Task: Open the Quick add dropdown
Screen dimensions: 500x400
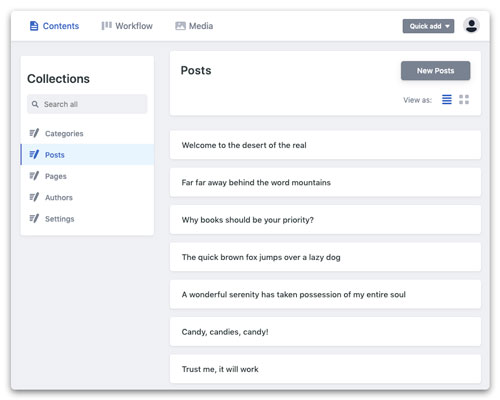Action: point(428,26)
